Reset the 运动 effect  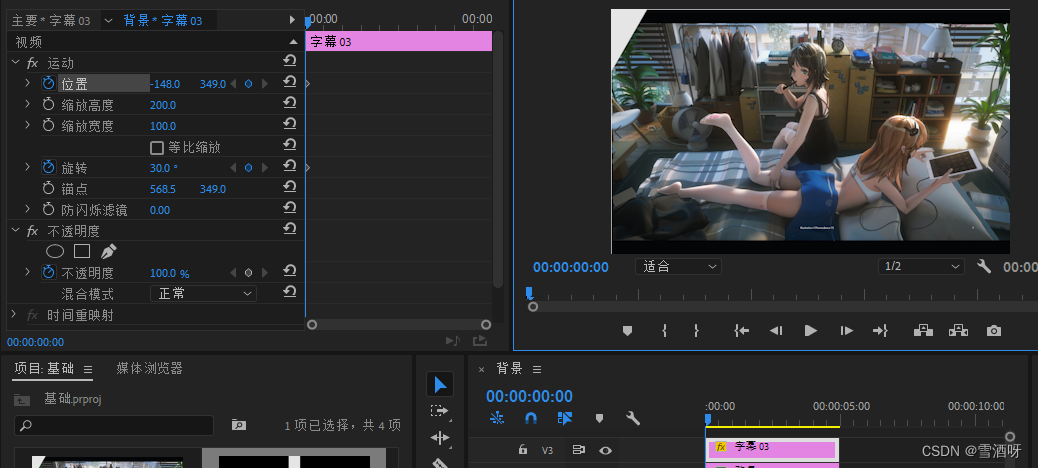tap(289, 62)
